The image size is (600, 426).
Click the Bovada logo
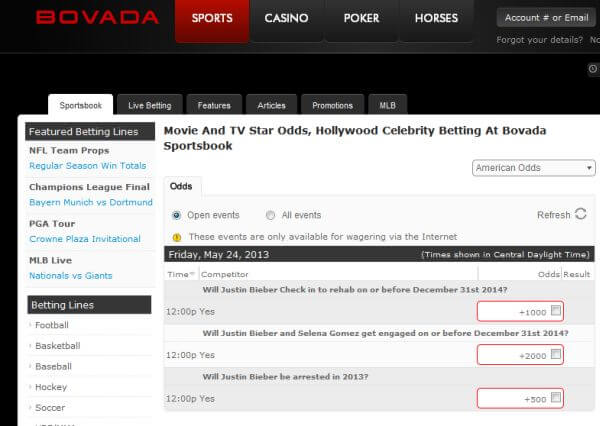pyautogui.click(x=97, y=17)
